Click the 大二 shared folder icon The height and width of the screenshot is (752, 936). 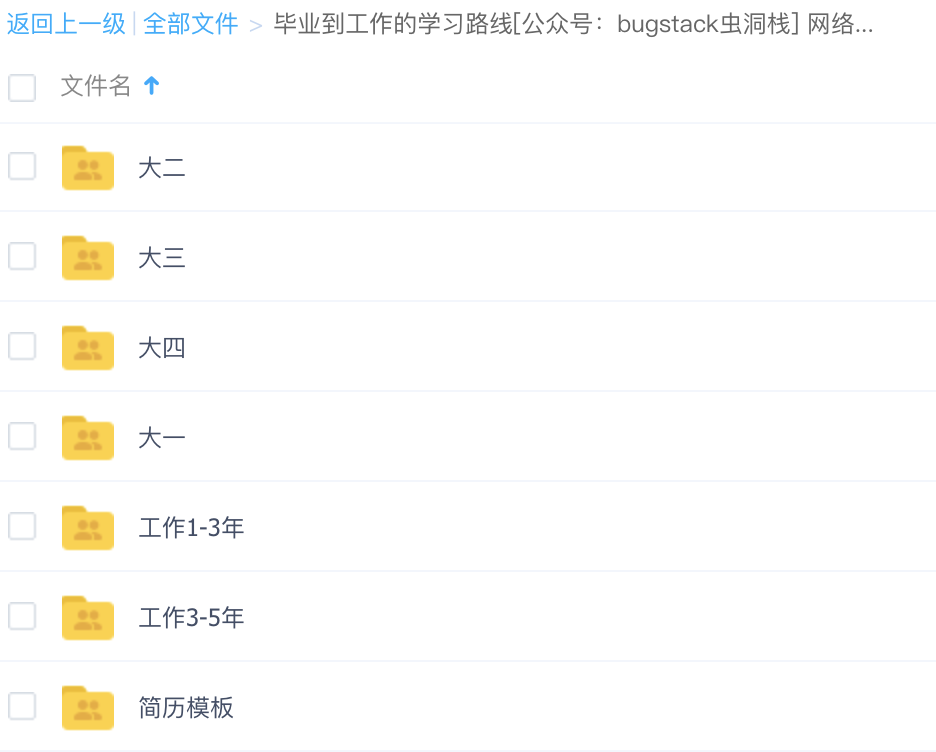pos(88,168)
